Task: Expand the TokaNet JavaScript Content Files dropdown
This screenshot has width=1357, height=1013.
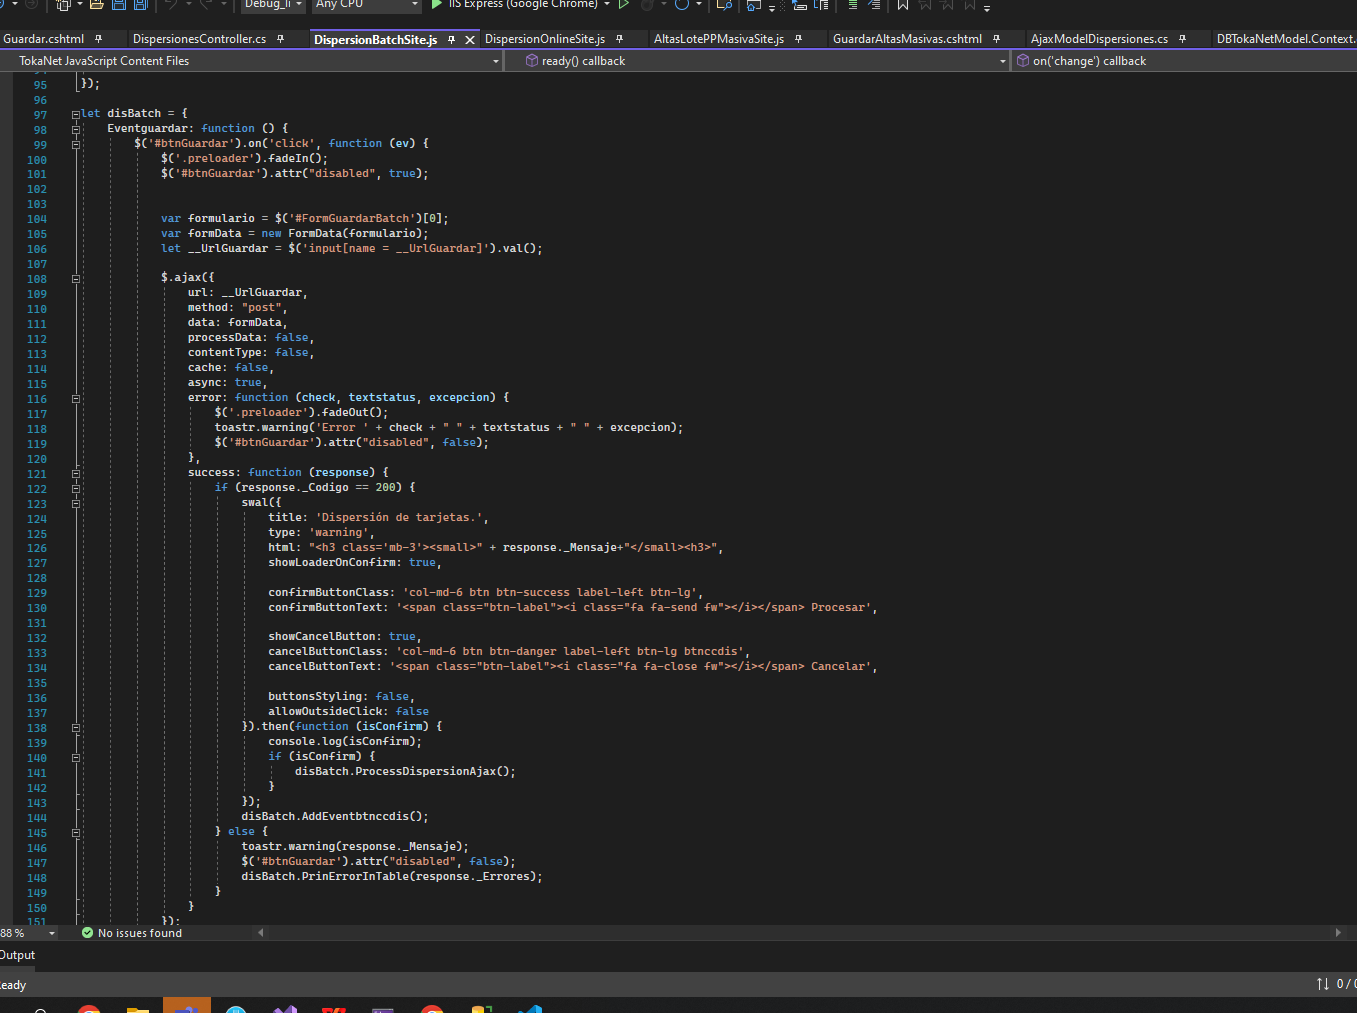Action: click(x=496, y=61)
